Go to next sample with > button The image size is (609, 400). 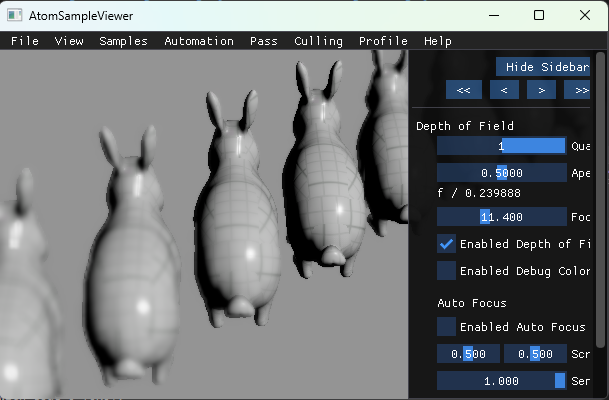tap(541, 90)
